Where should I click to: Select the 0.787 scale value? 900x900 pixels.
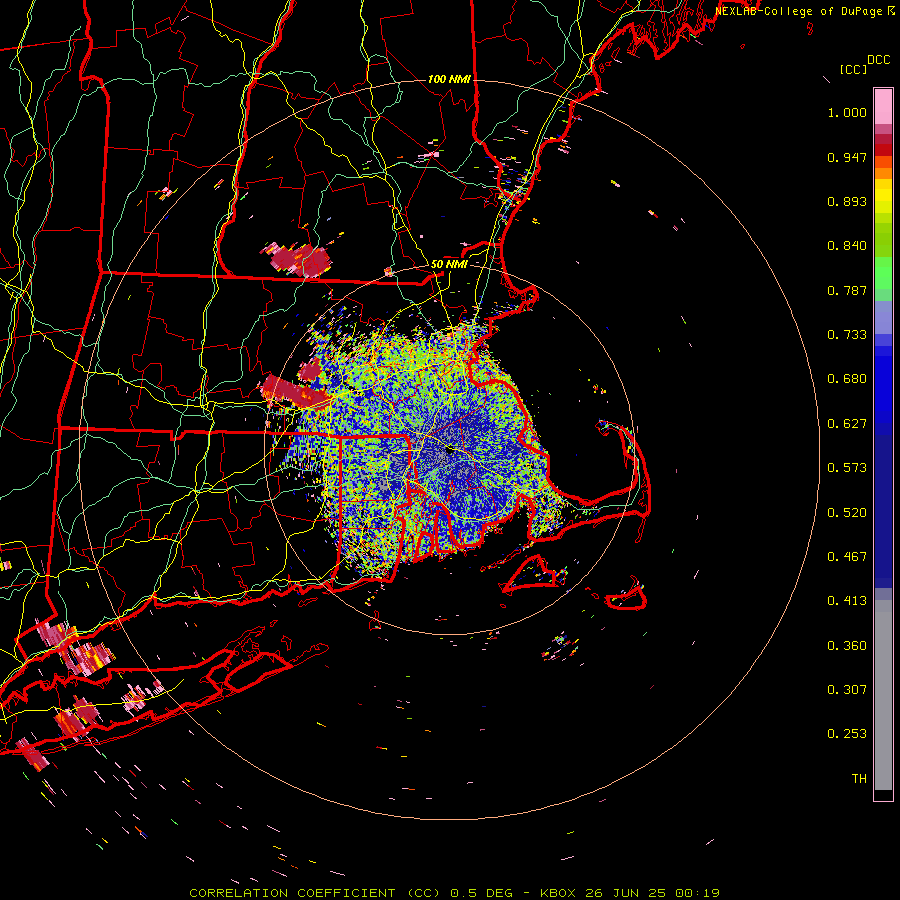click(x=847, y=290)
